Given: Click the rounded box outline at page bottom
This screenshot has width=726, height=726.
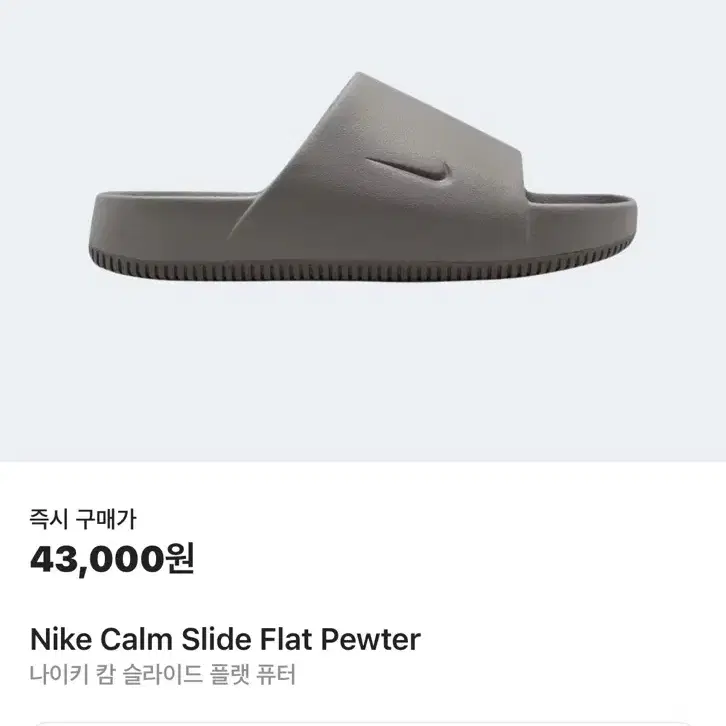Looking at the screenshot, I should pyautogui.click(x=363, y=724).
